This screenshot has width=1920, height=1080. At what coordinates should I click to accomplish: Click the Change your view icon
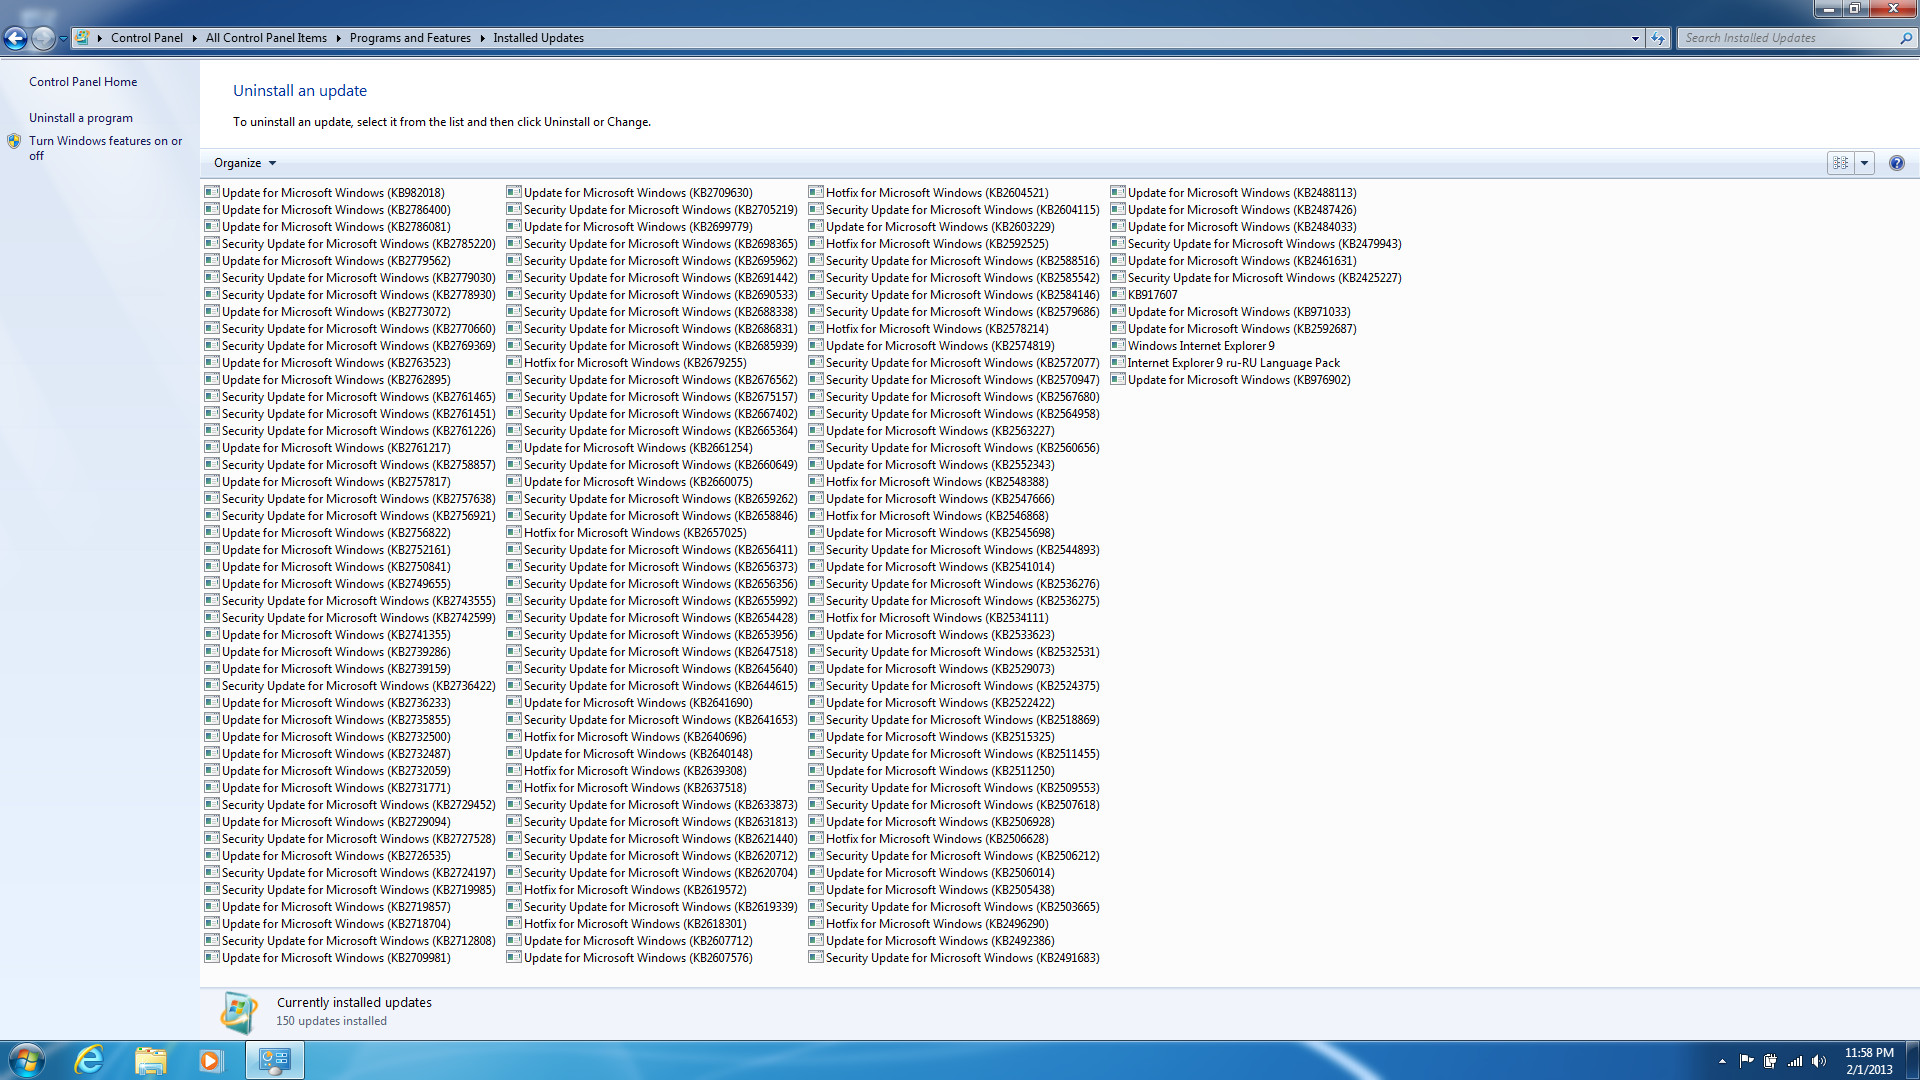pyautogui.click(x=1840, y=163)
